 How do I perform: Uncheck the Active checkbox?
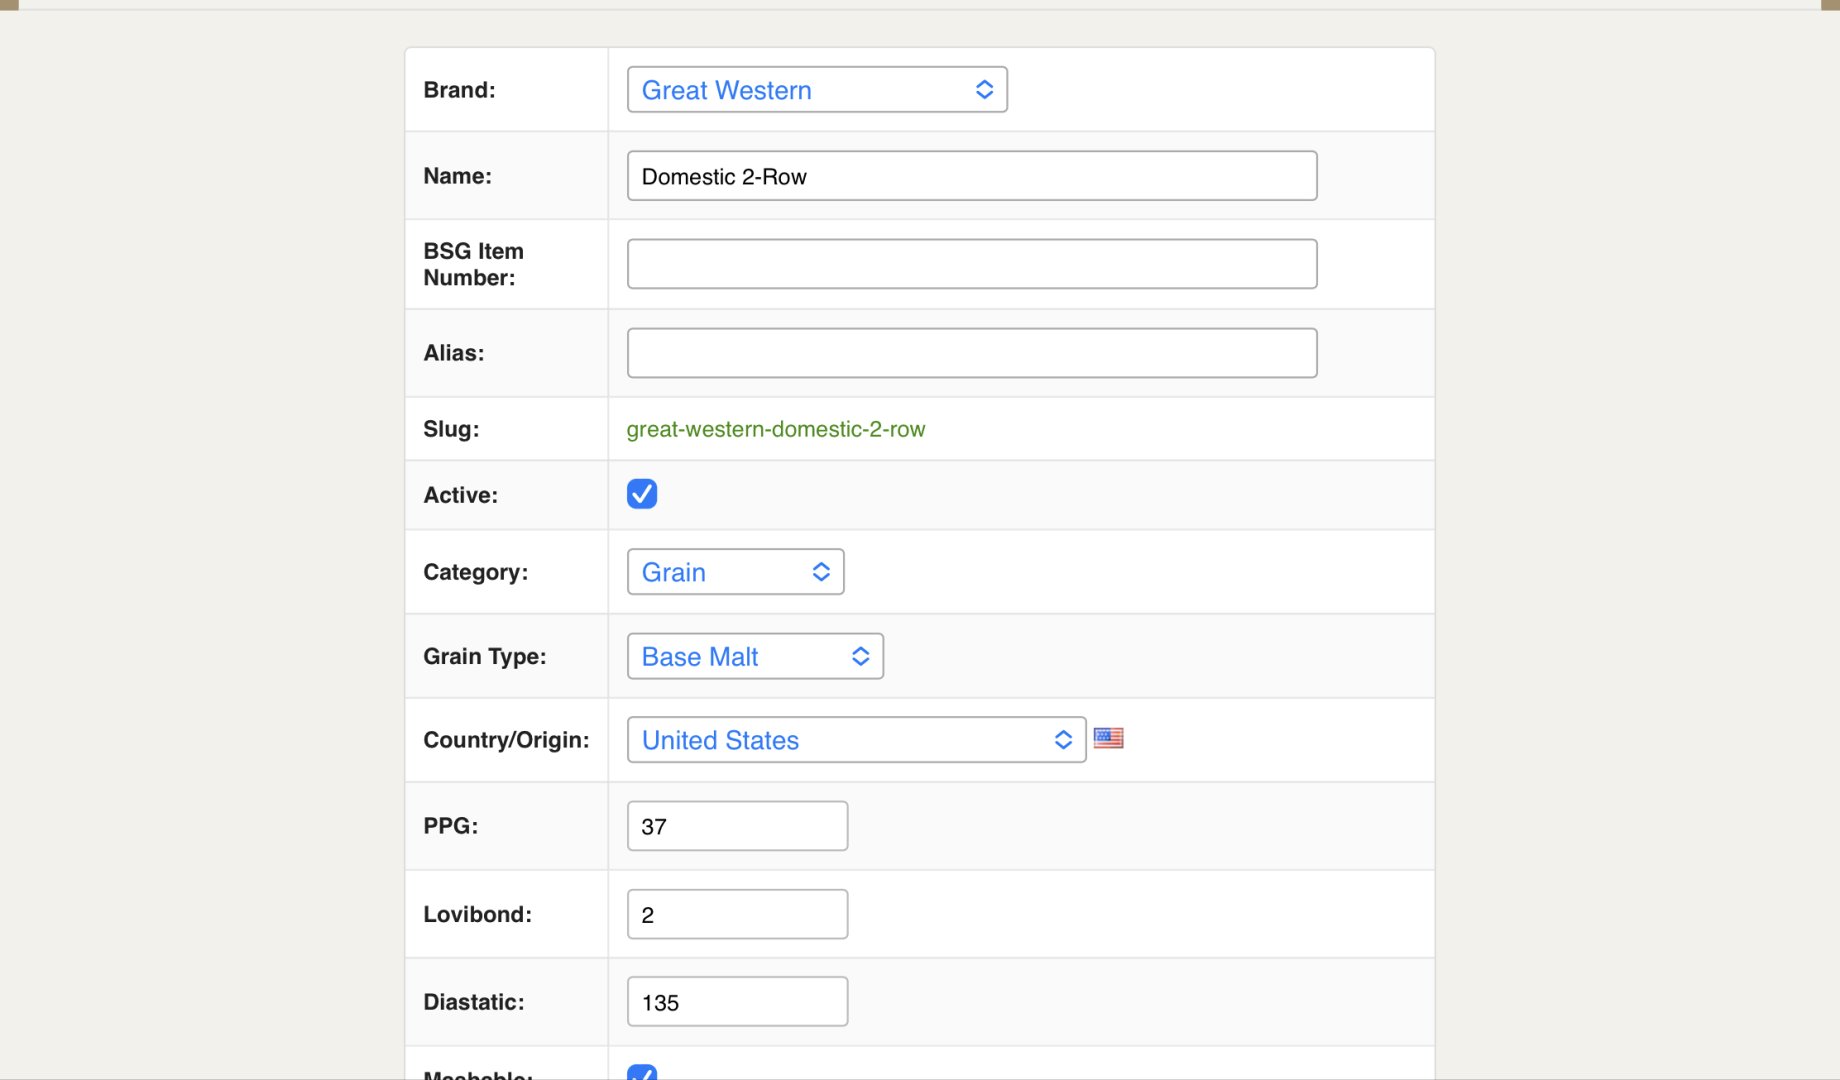point(642,494)
